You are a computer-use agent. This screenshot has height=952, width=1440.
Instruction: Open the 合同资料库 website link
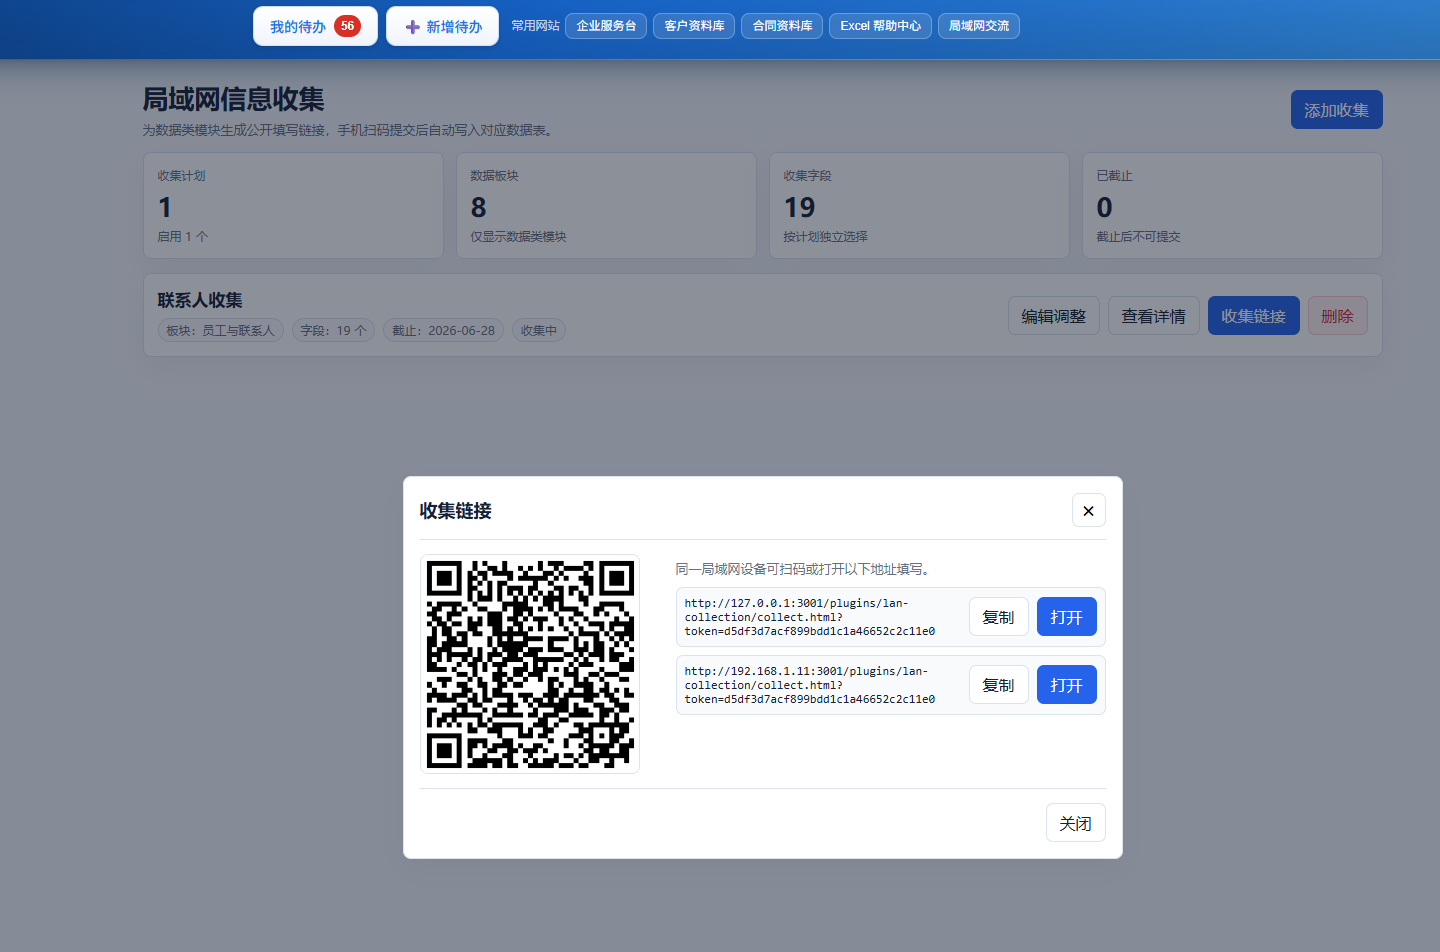pos(782,26)
